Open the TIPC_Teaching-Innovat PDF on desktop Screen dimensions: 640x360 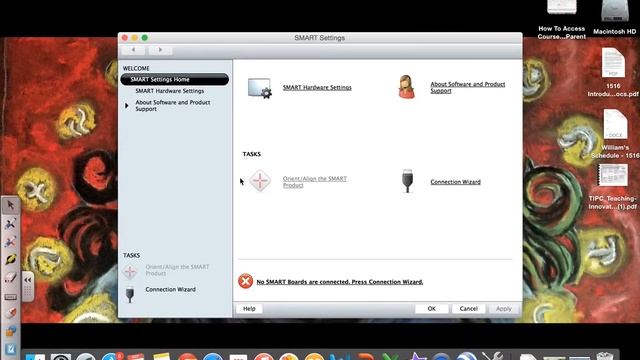point(613,187)
